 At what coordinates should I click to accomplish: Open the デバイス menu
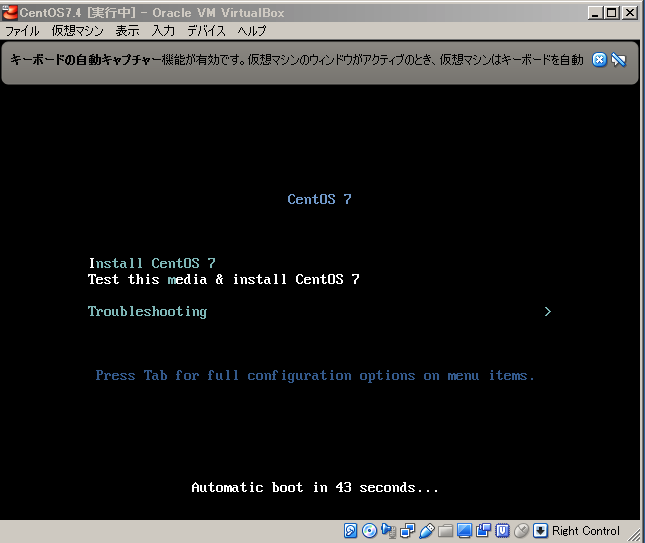[x=206, y=31]
